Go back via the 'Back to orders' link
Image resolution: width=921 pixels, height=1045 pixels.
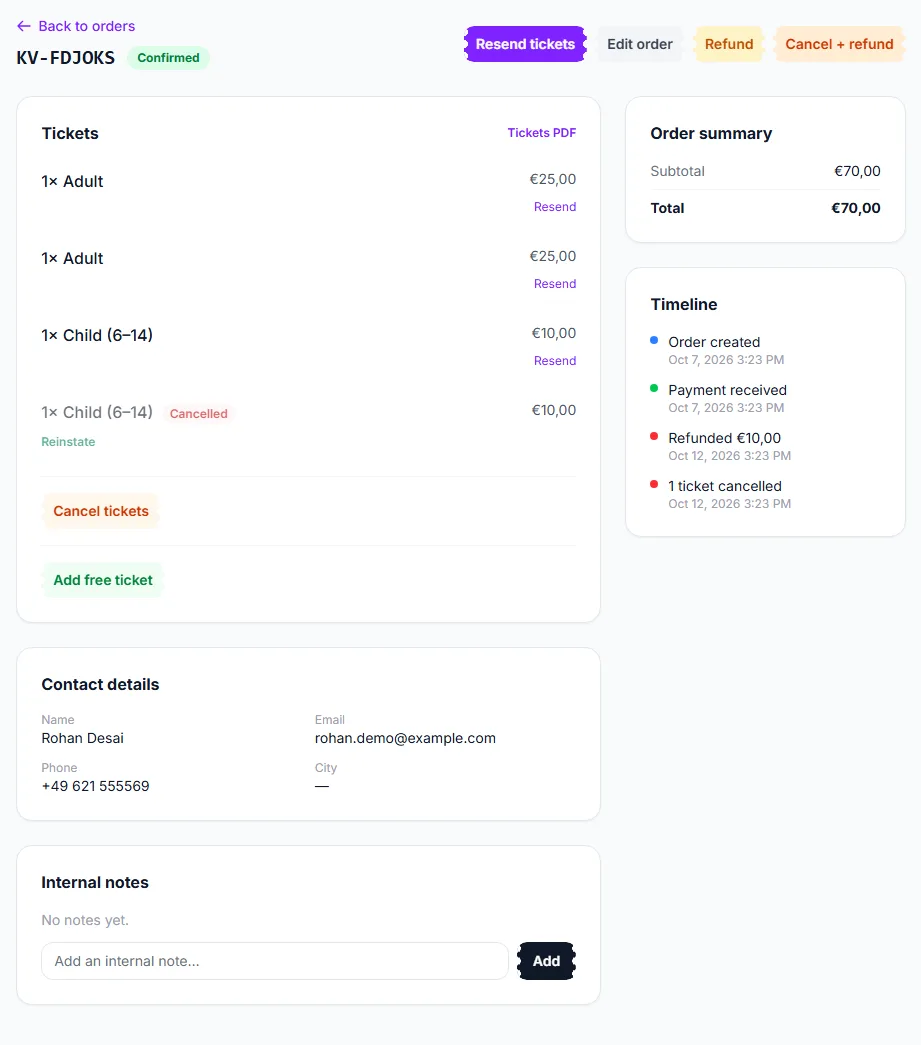[x=76, y=26]
